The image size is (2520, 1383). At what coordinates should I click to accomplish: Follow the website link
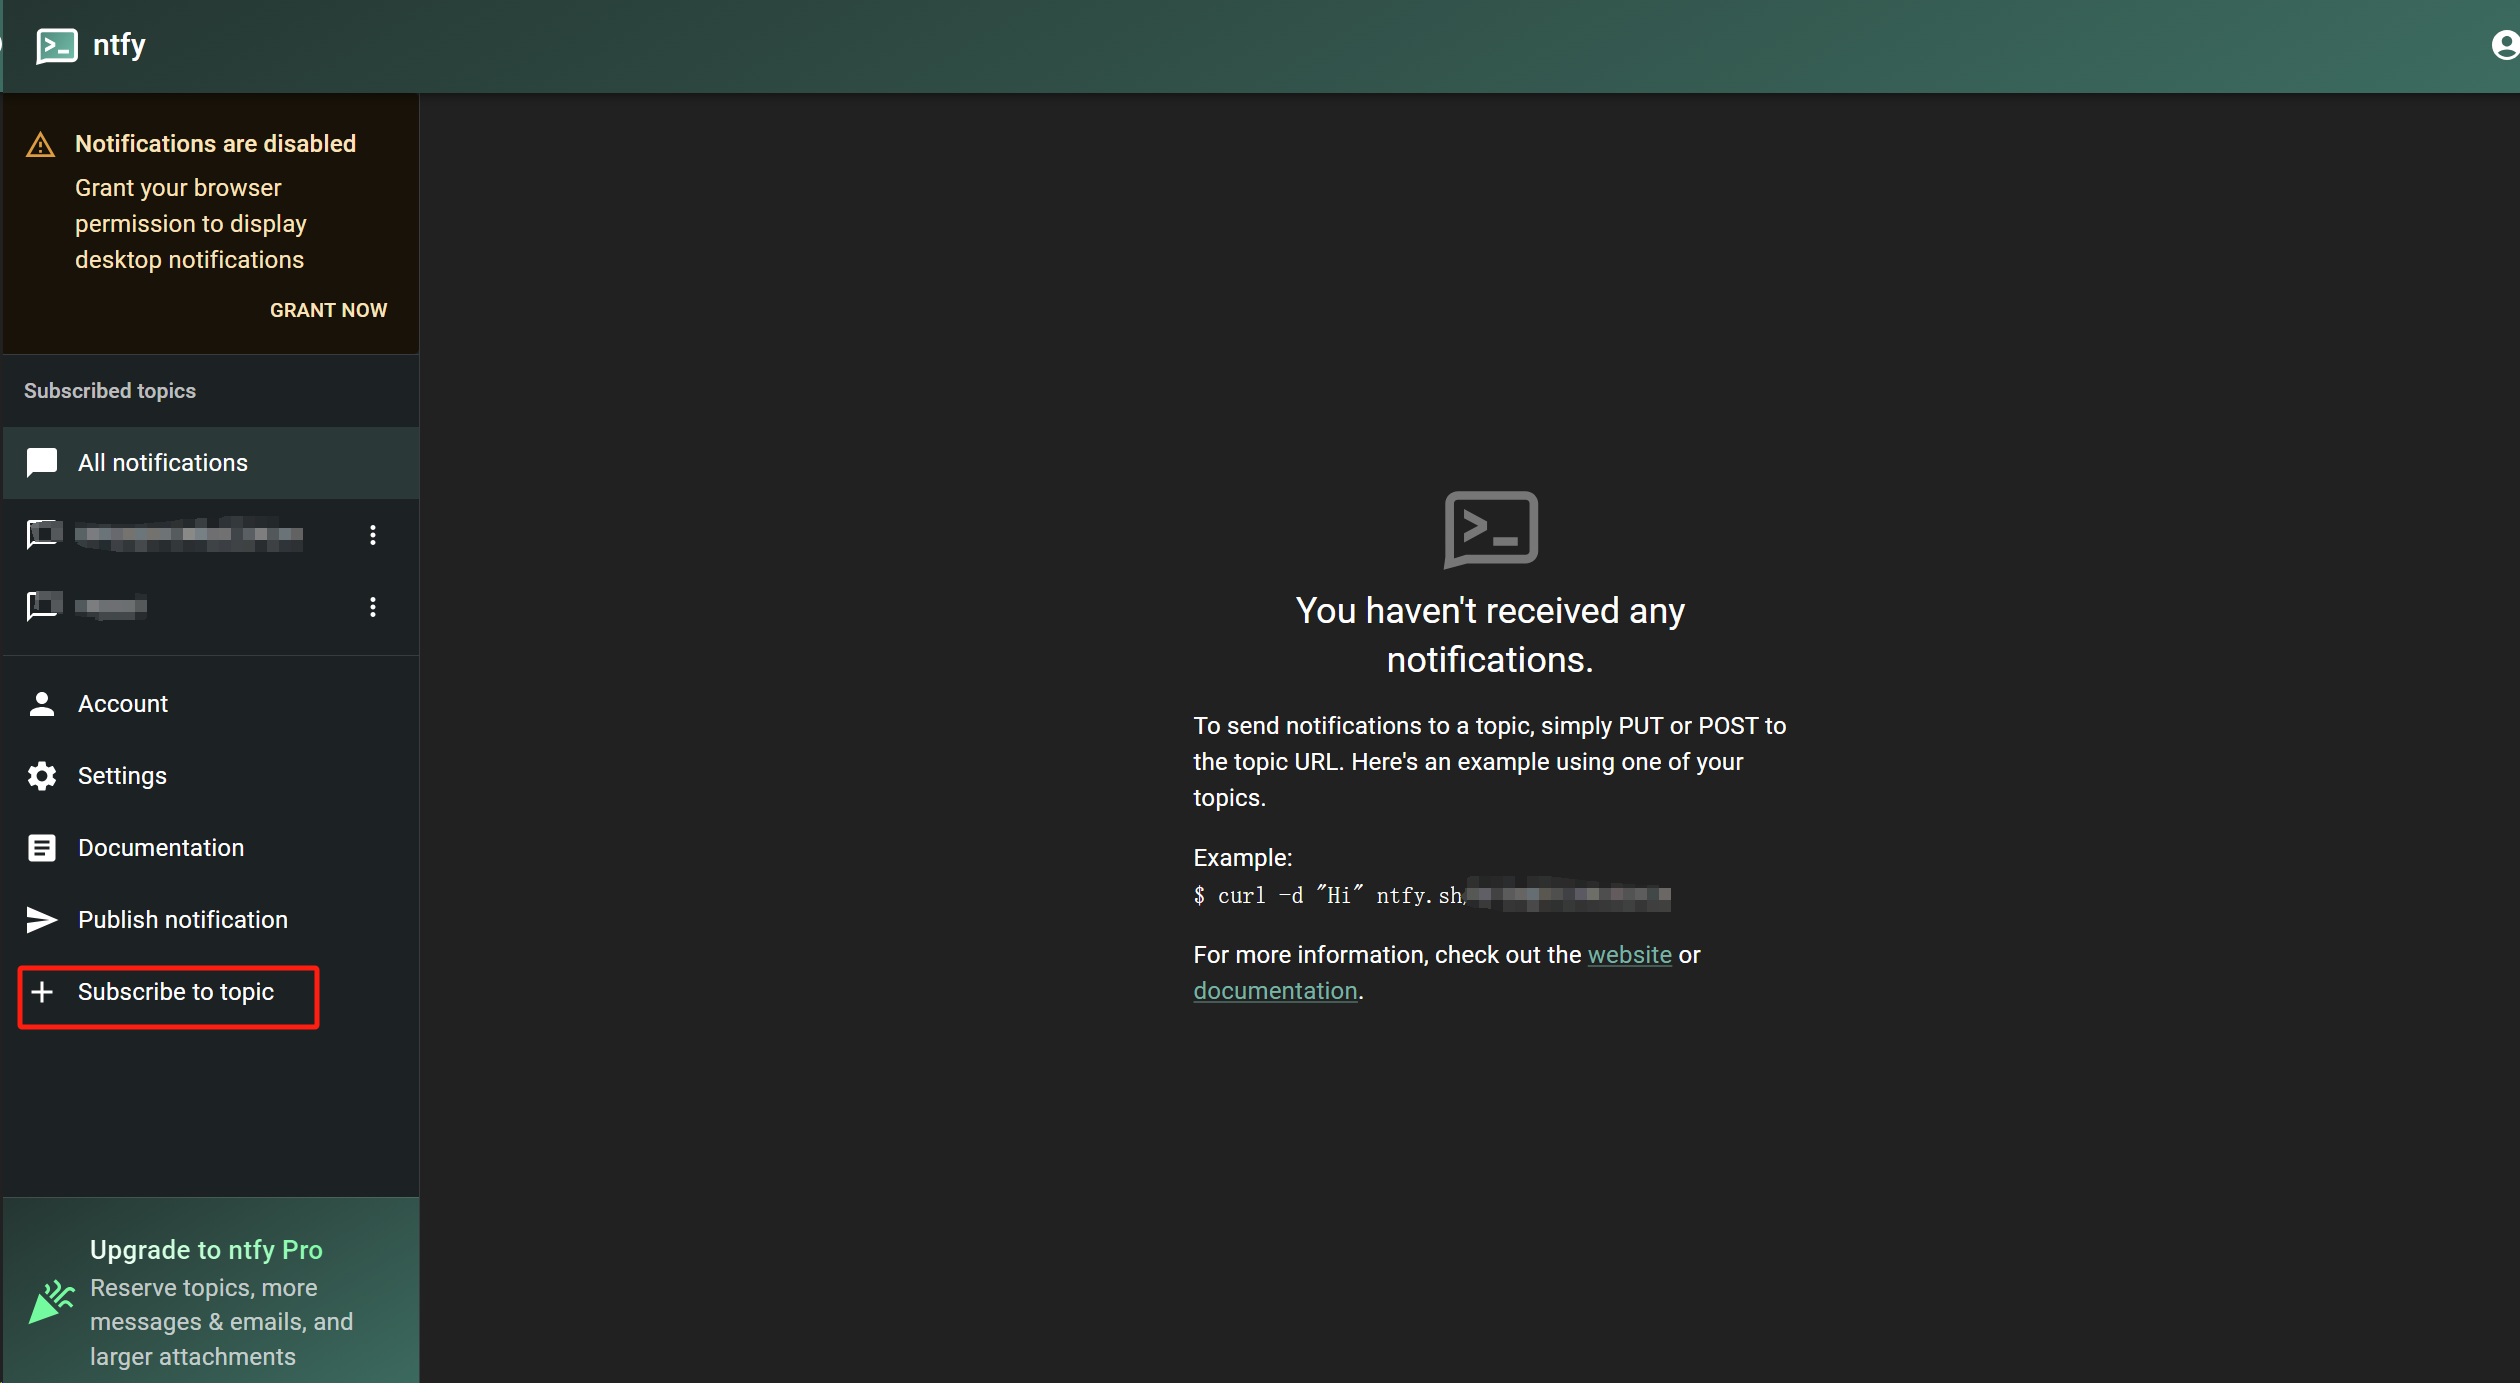point(1629,955)
